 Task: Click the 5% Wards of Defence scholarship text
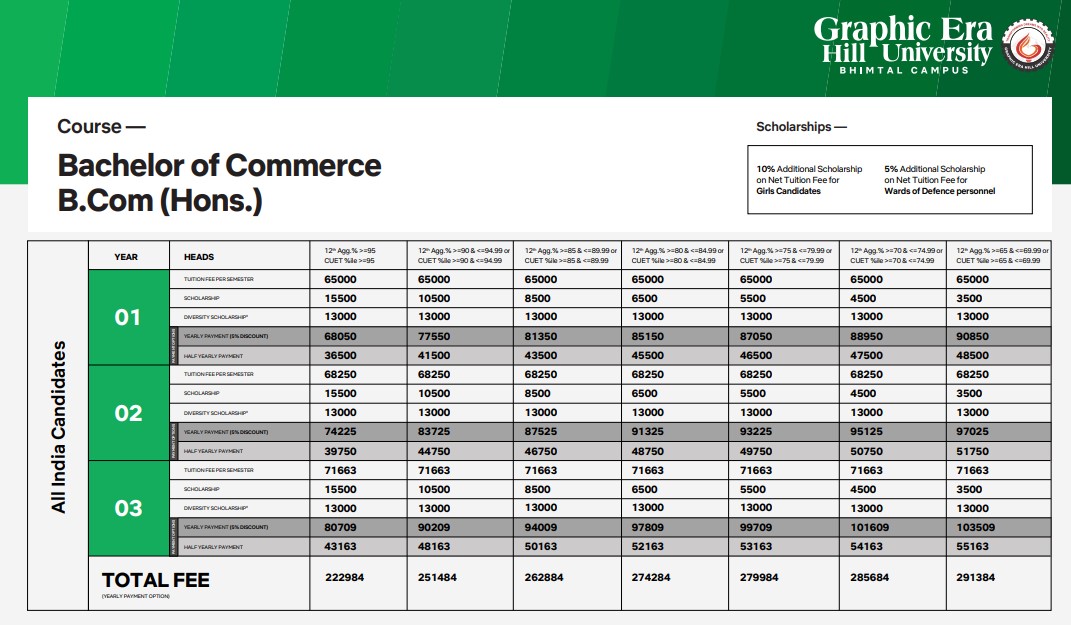click(940, 180)
